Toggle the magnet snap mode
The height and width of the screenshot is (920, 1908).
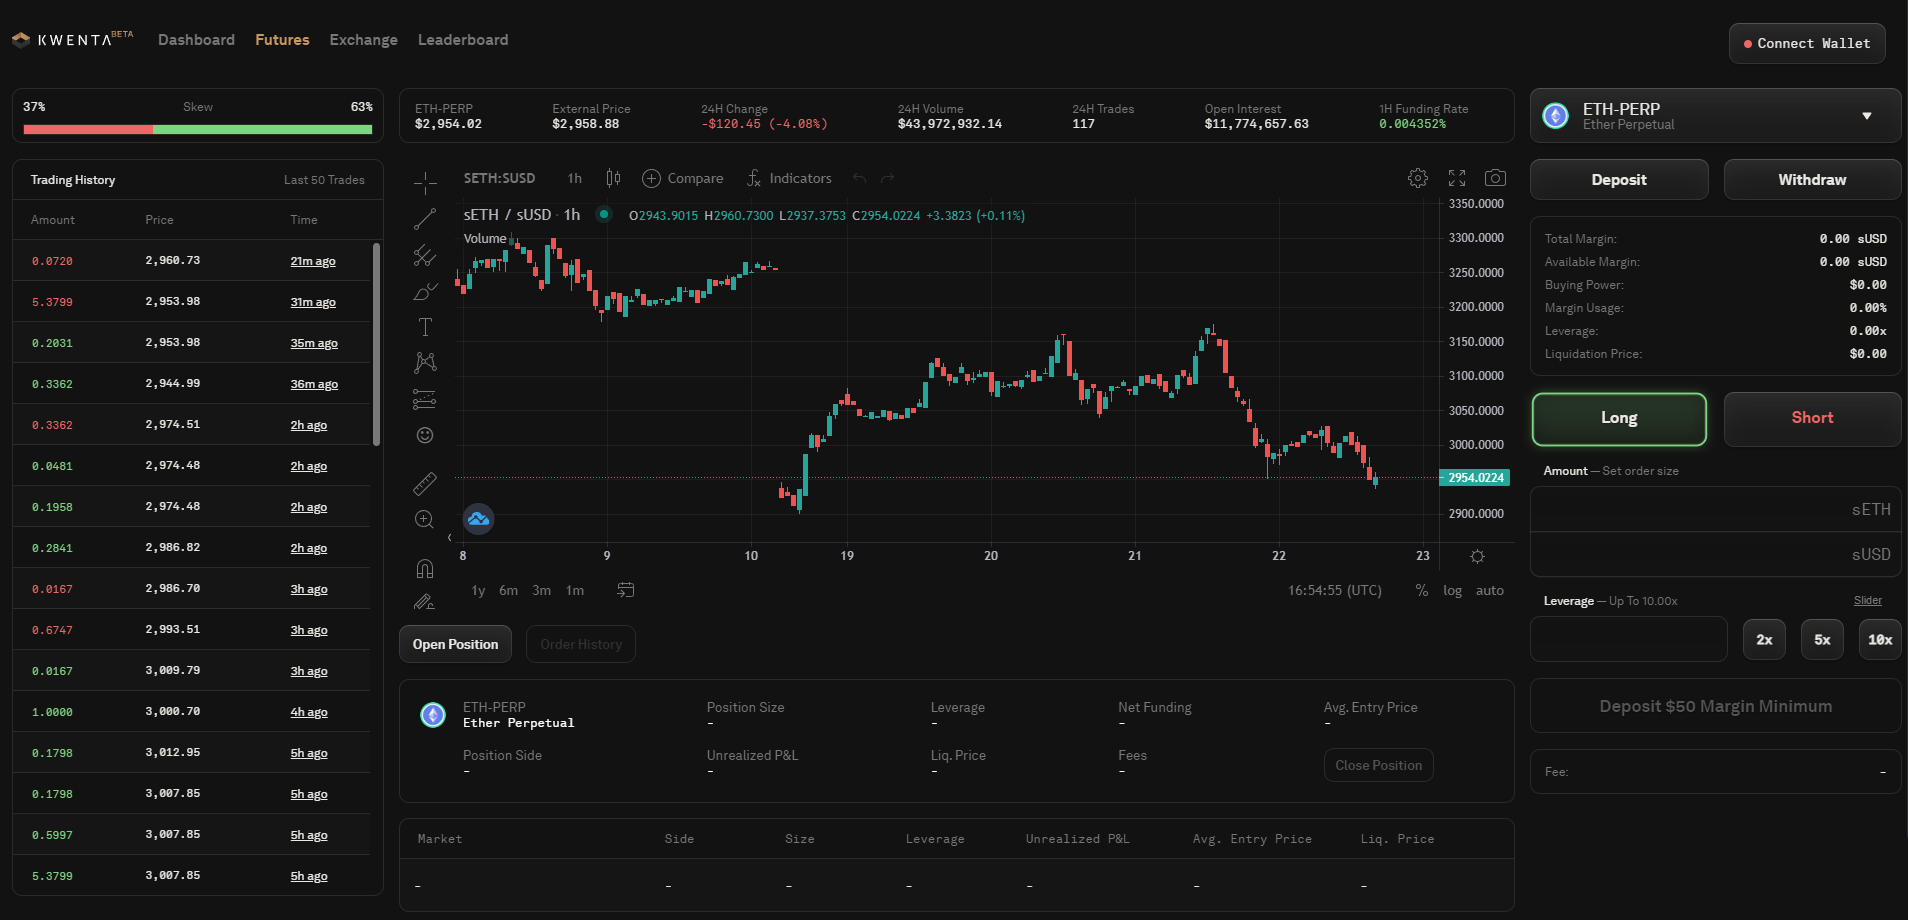click(425, 568)
